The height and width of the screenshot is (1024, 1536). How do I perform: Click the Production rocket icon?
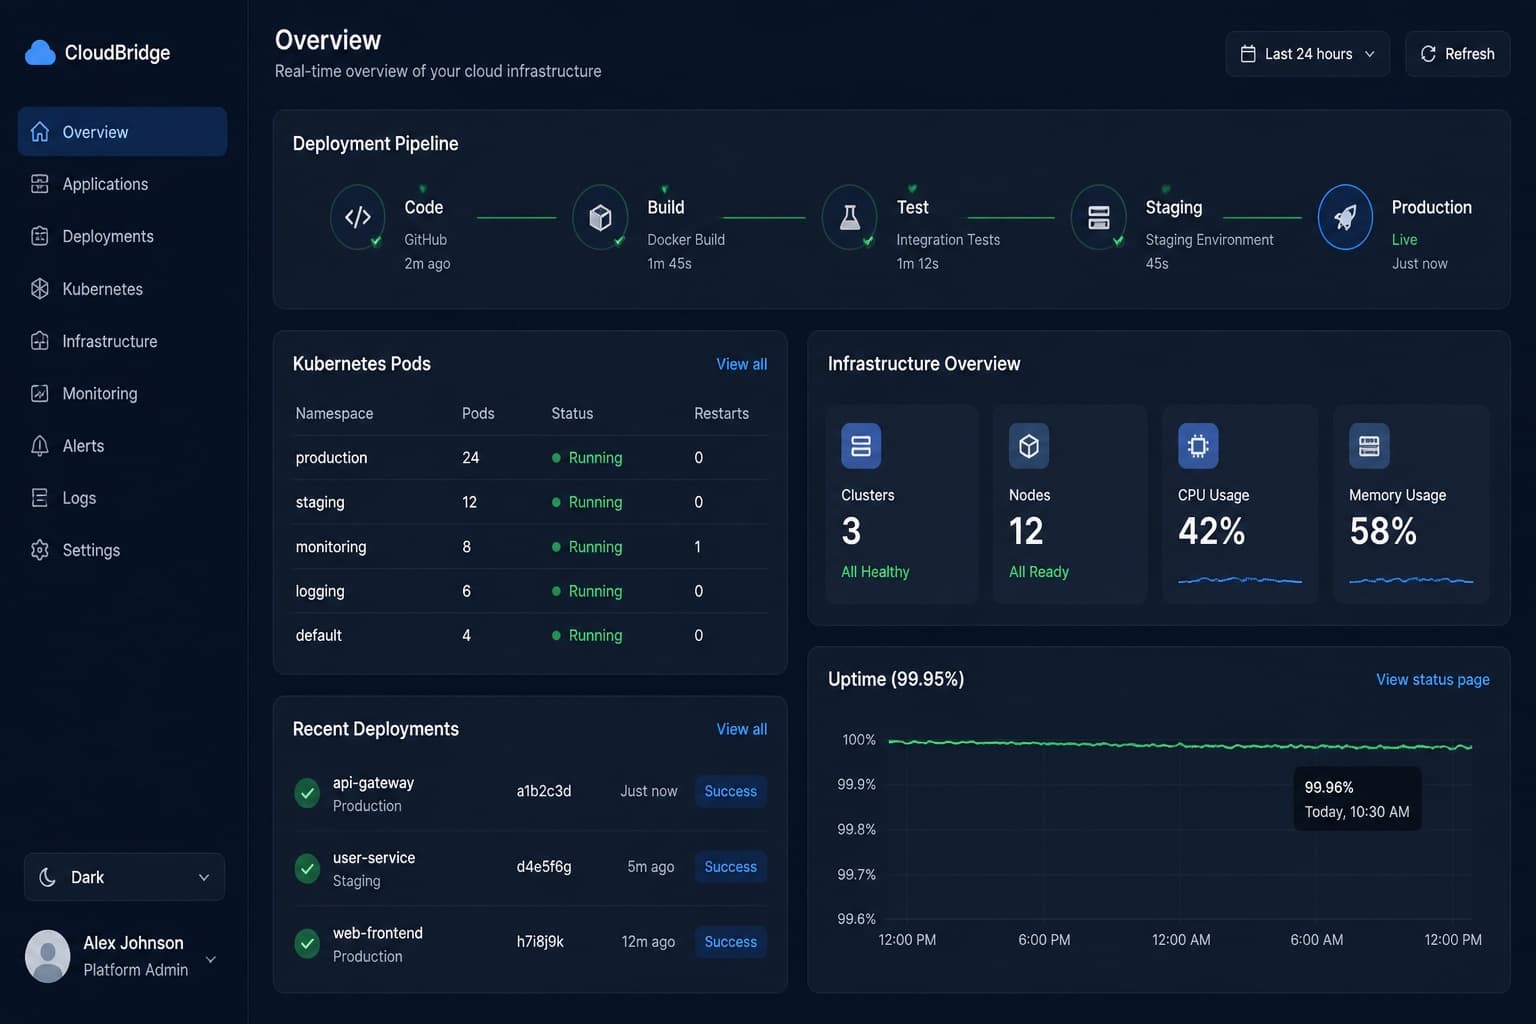tap(1345, 216)
